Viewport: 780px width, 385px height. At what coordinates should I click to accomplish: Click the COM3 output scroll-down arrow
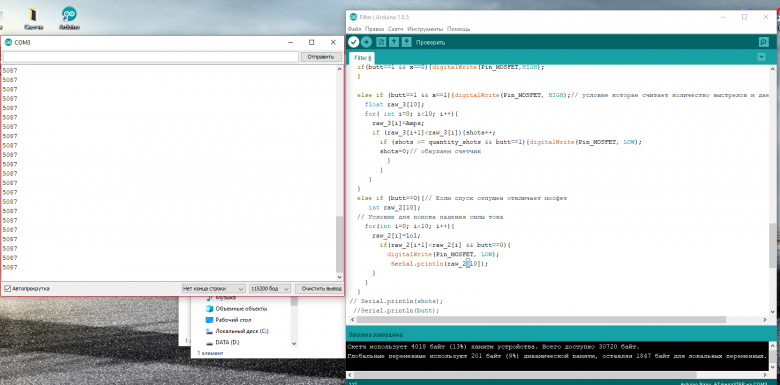click(340, 277)
